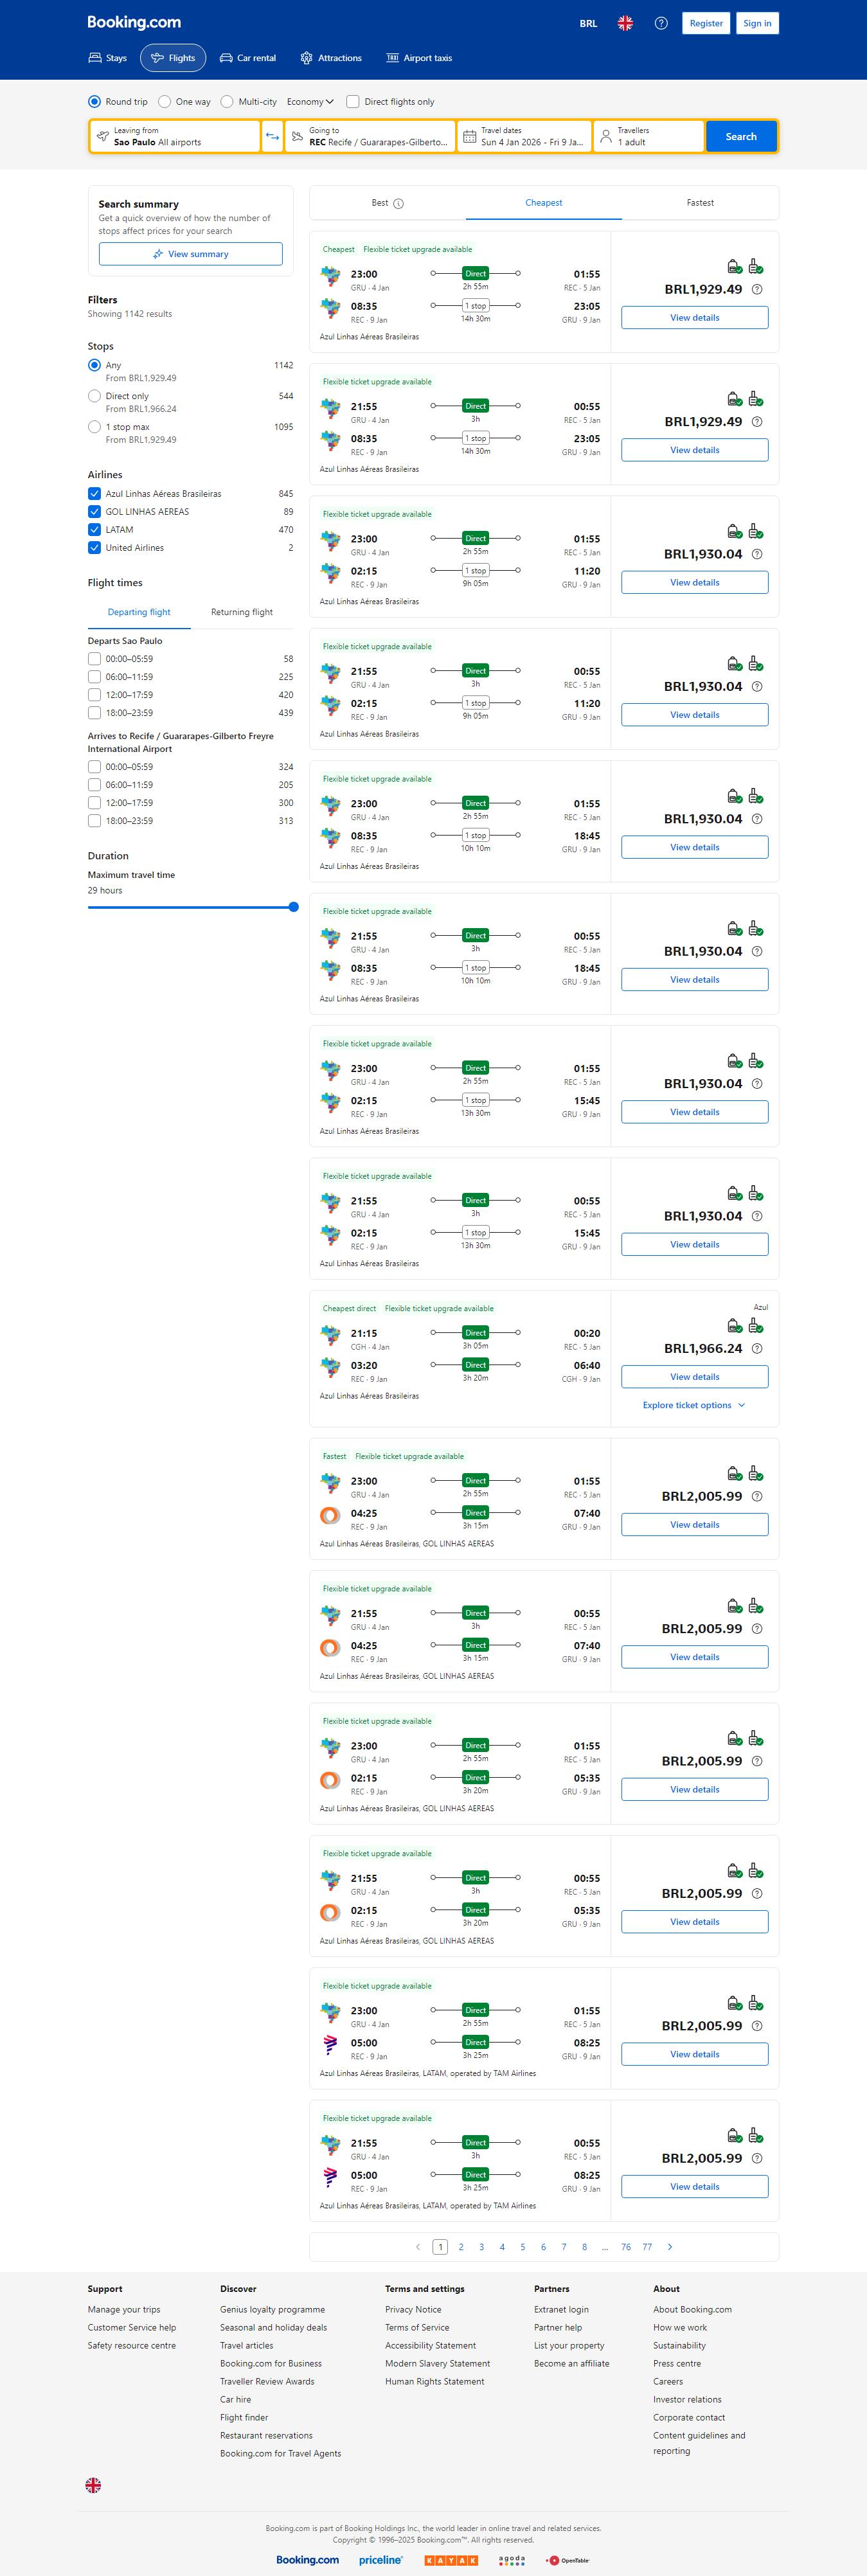Enable the Direct flights only checkbox
The image size is (867, 2576).
[353, 102]
